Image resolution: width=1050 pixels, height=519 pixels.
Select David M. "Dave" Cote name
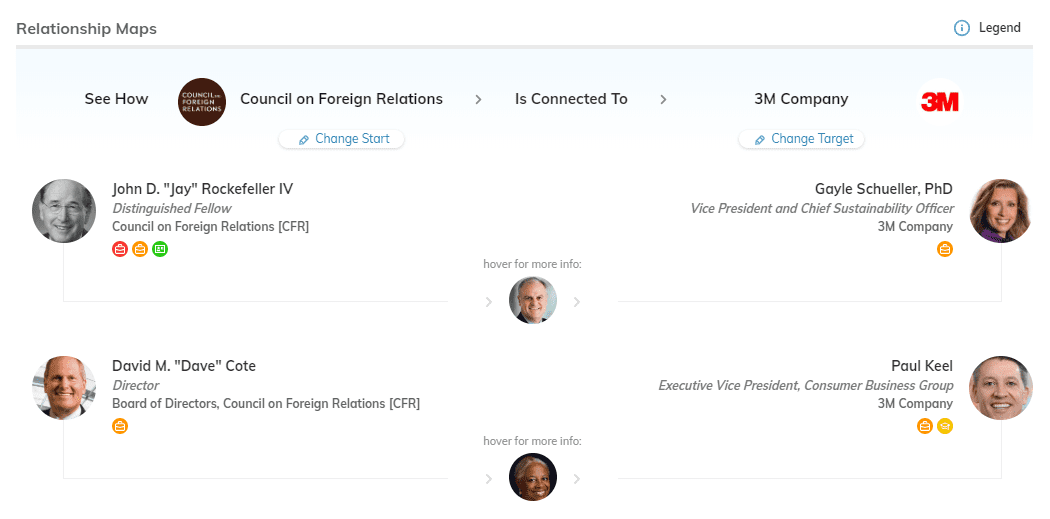point(184,366)
